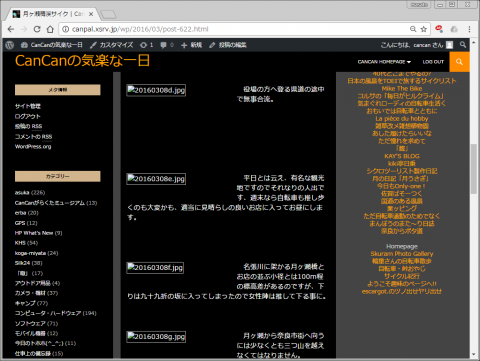Open the 投稿の RSS feed link
This screenshot has height=361, width=480.
(x=28, y=126)
